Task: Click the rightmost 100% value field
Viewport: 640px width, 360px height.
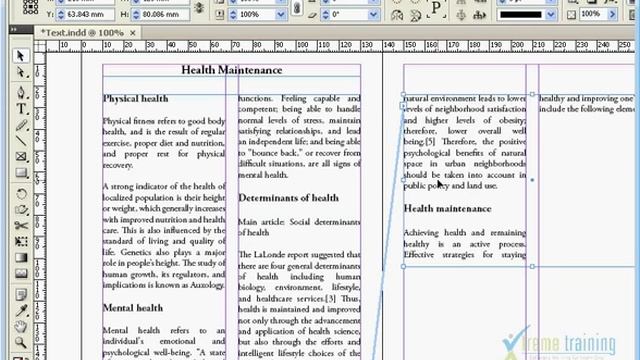Action: click(x=593, y=14)
